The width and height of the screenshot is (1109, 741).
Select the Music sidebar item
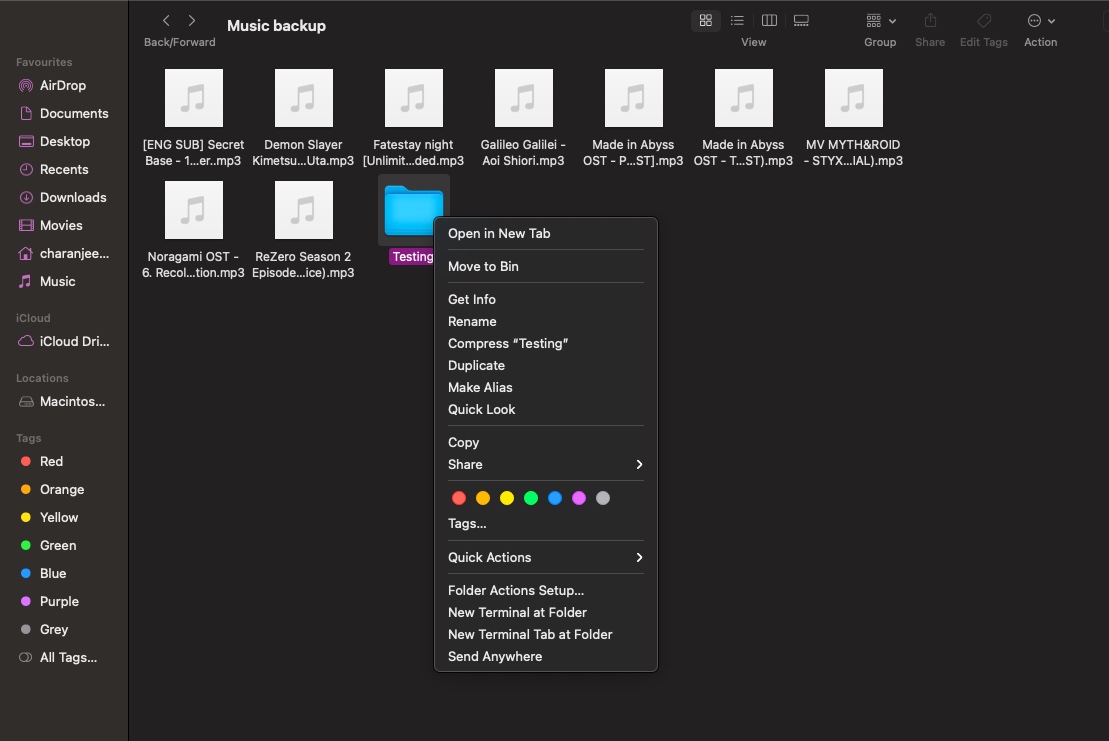[58, 281]
